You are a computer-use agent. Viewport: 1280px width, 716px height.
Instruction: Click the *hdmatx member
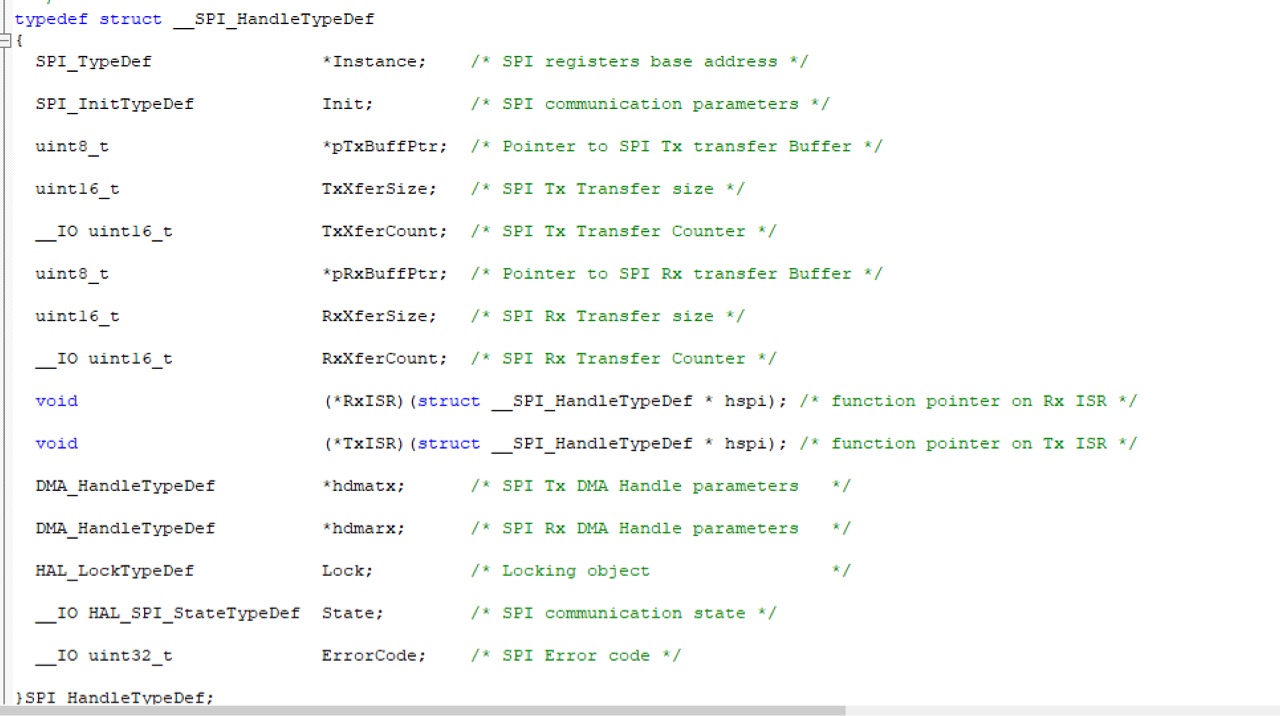(363, 486)
